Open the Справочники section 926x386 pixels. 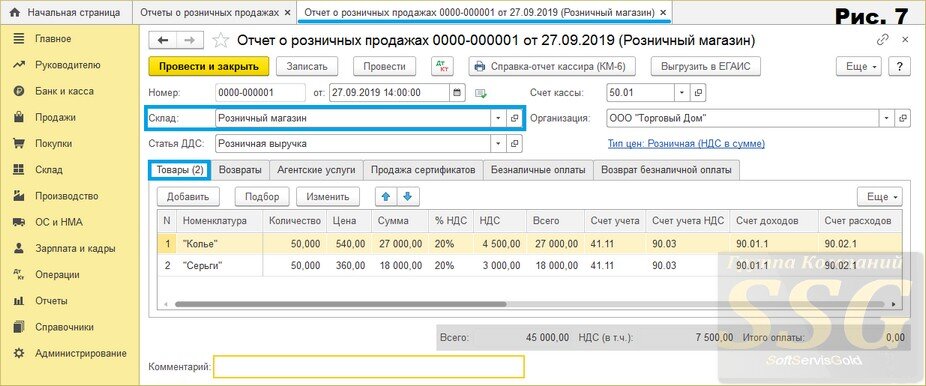click(x=64, y=327)
